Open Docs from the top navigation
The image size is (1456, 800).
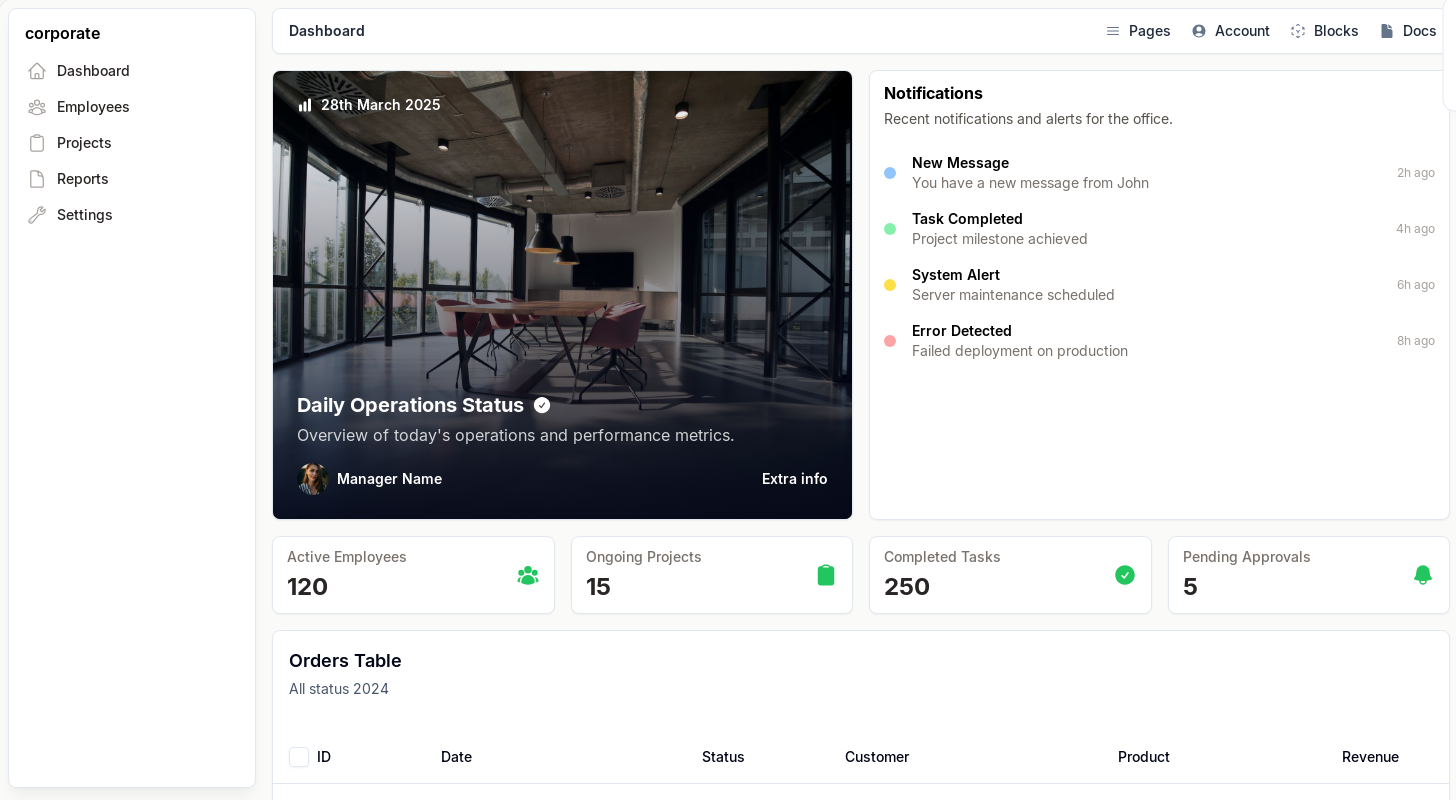(x=1408, y=31)
